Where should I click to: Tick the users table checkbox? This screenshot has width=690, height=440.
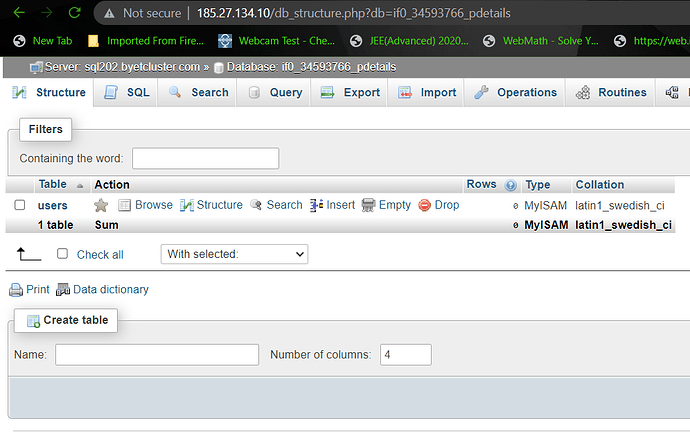(x=19, y=205)
